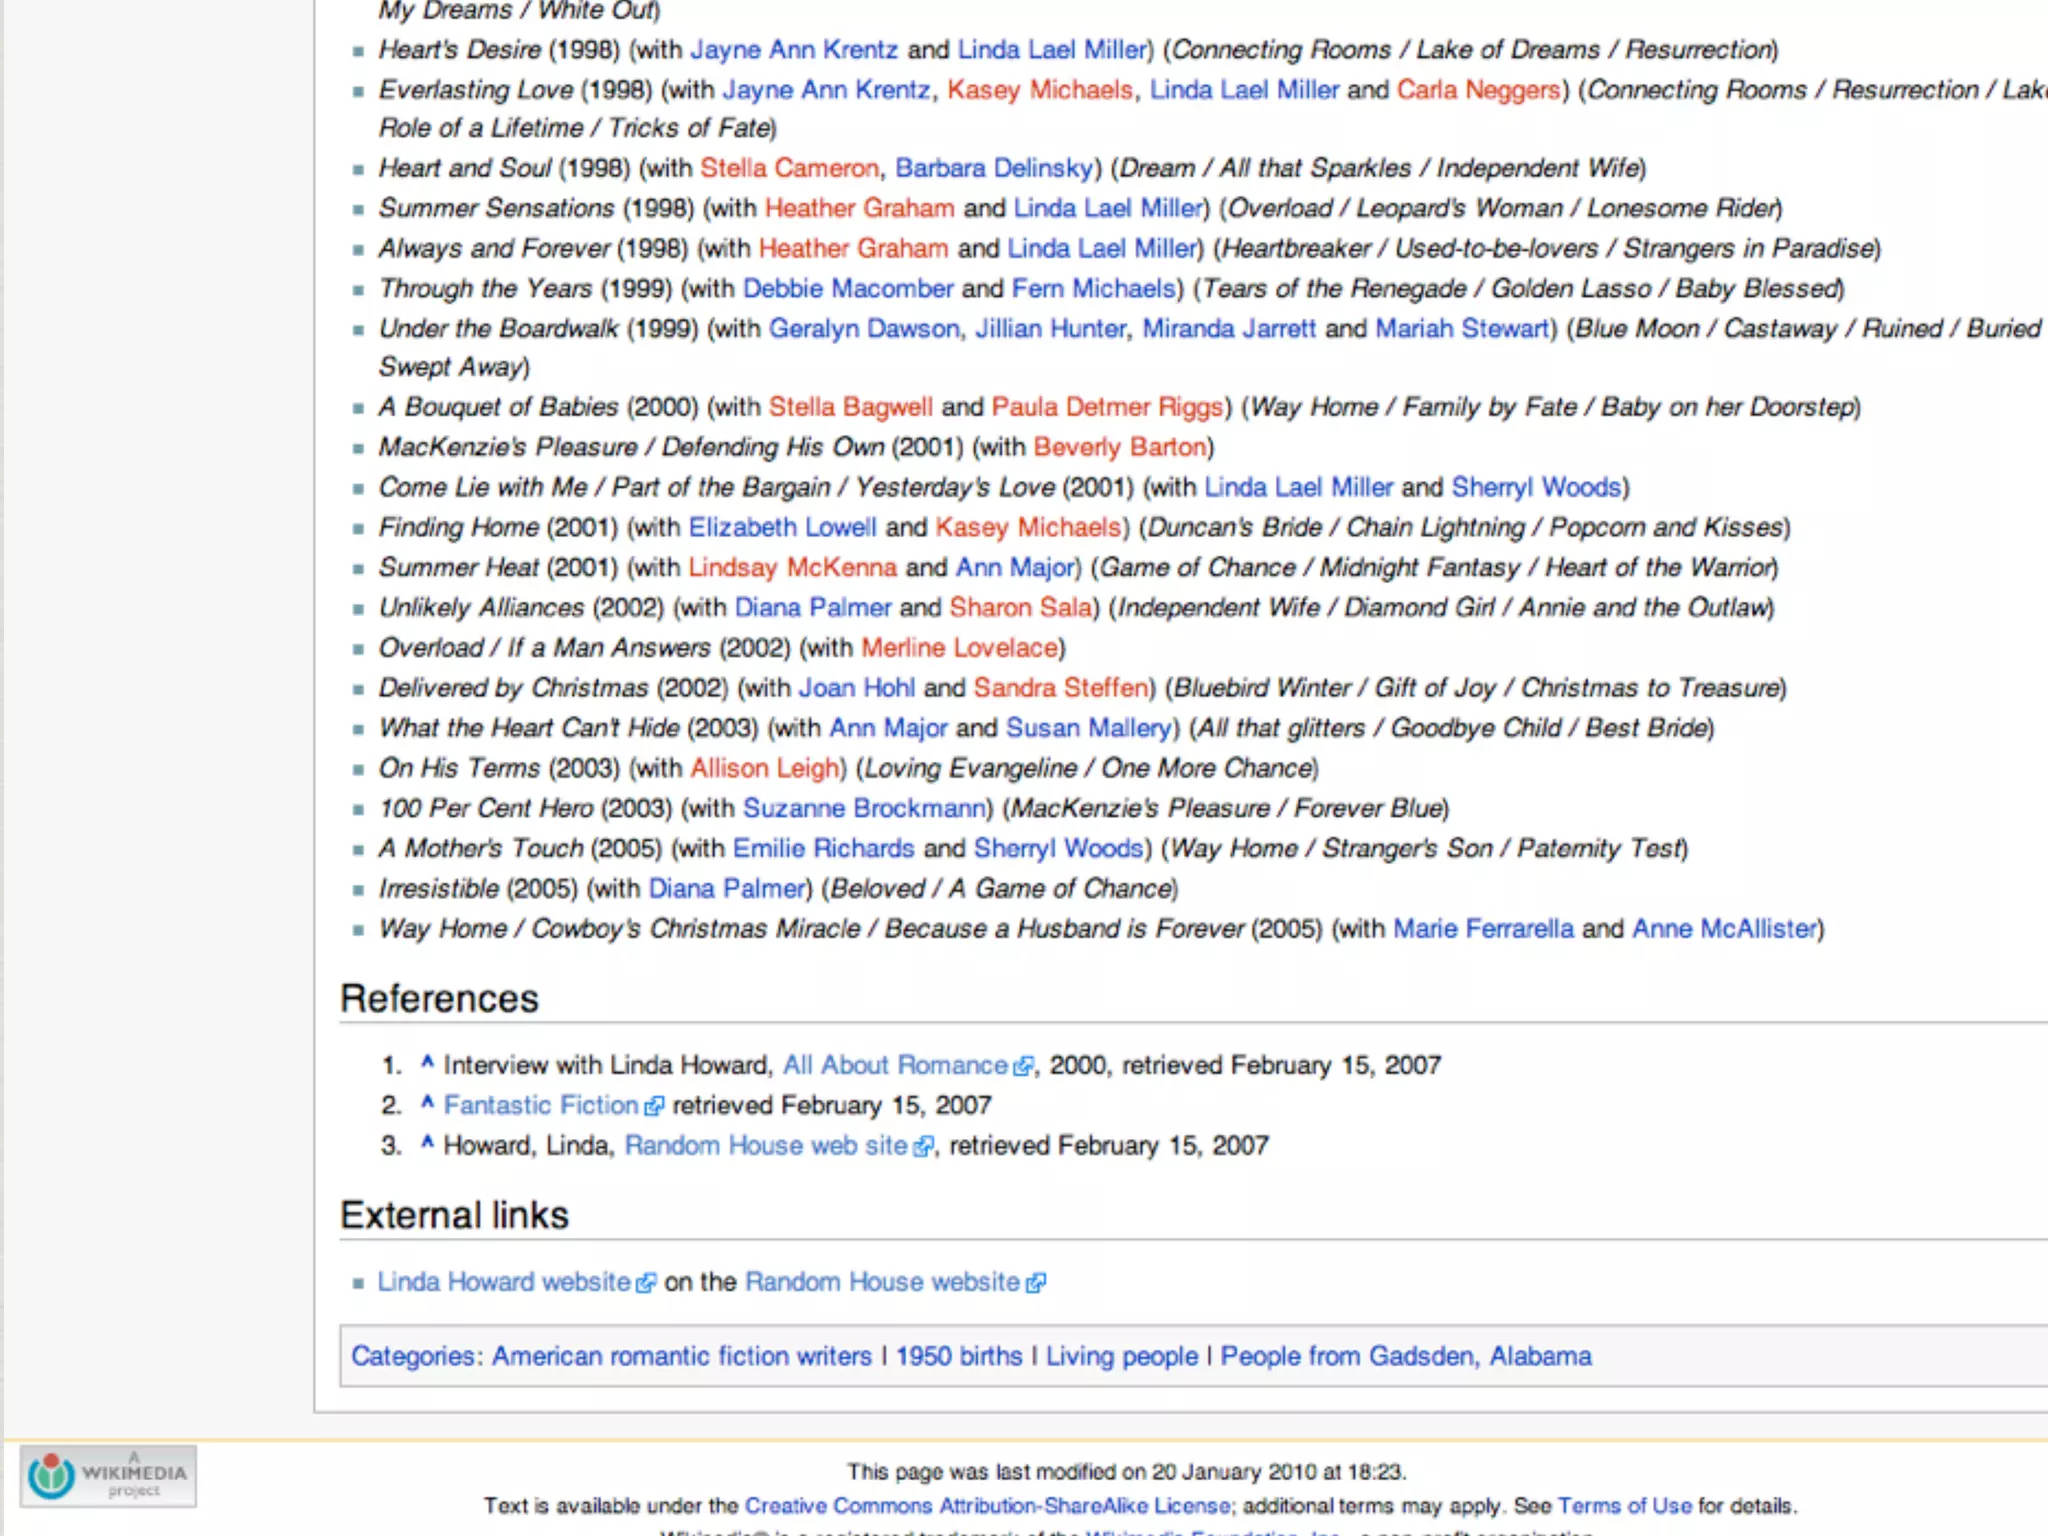
Task: Open People from Gadsden, Alabama category
Action: (1405, 1356)
